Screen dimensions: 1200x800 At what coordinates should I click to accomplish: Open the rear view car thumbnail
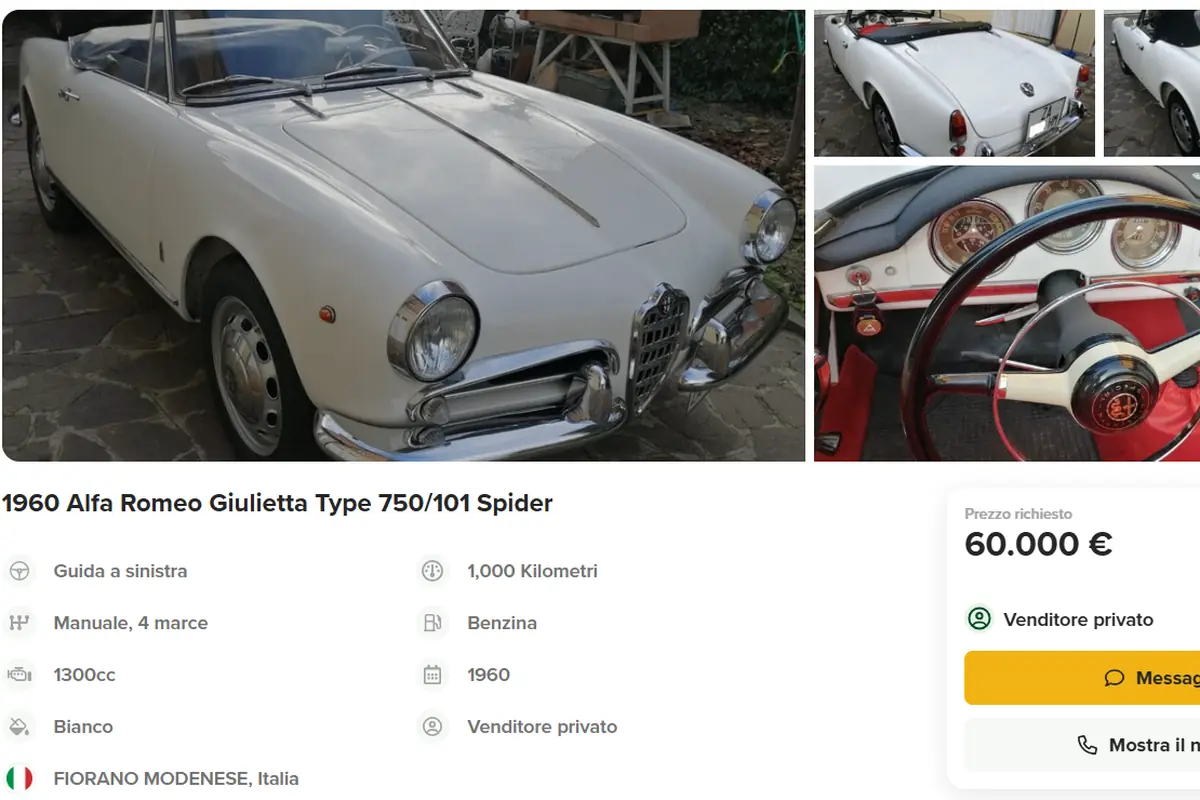click(954, 83)
